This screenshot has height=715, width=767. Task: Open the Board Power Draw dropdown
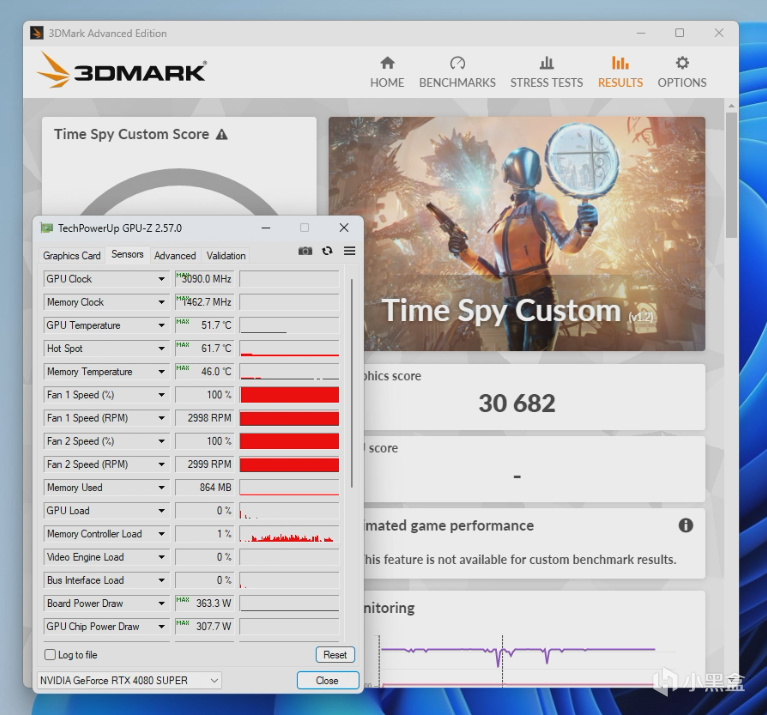[161, 603]
